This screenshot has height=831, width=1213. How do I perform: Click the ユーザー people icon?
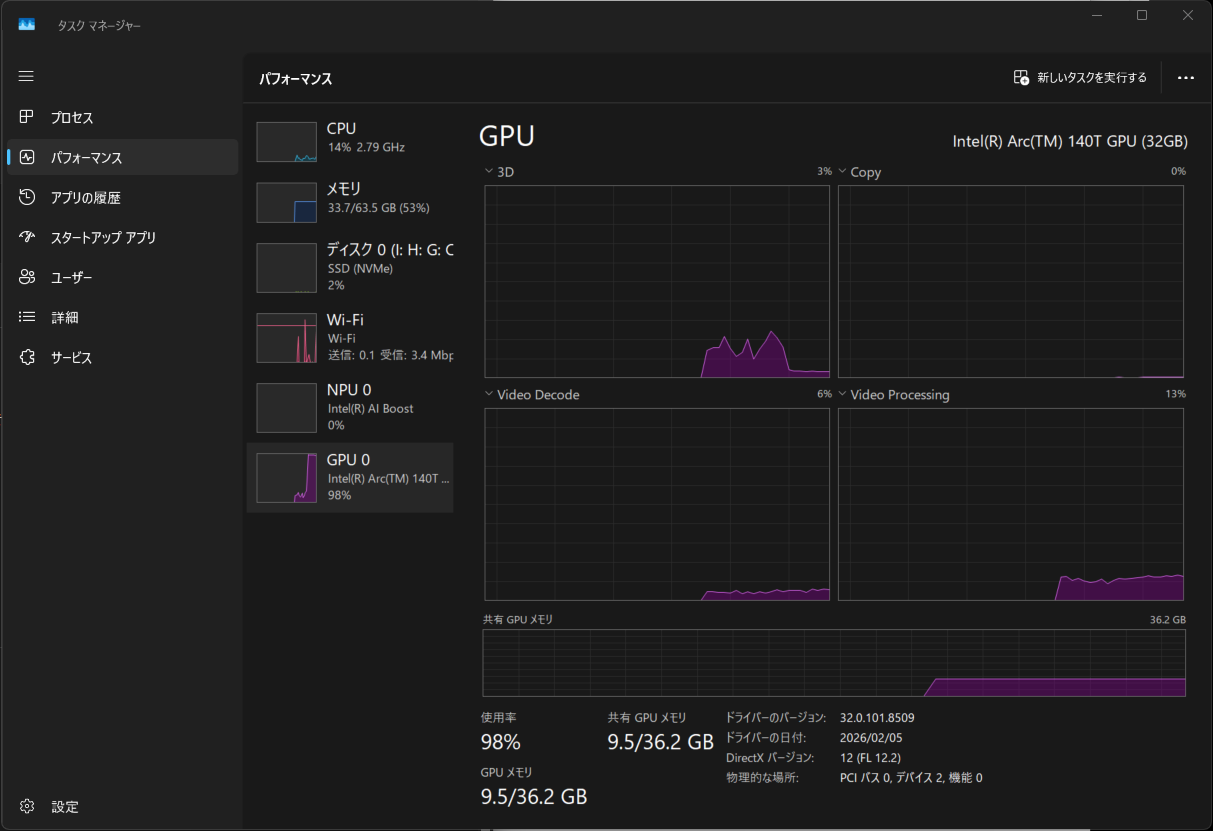click(x=27, y=277)
